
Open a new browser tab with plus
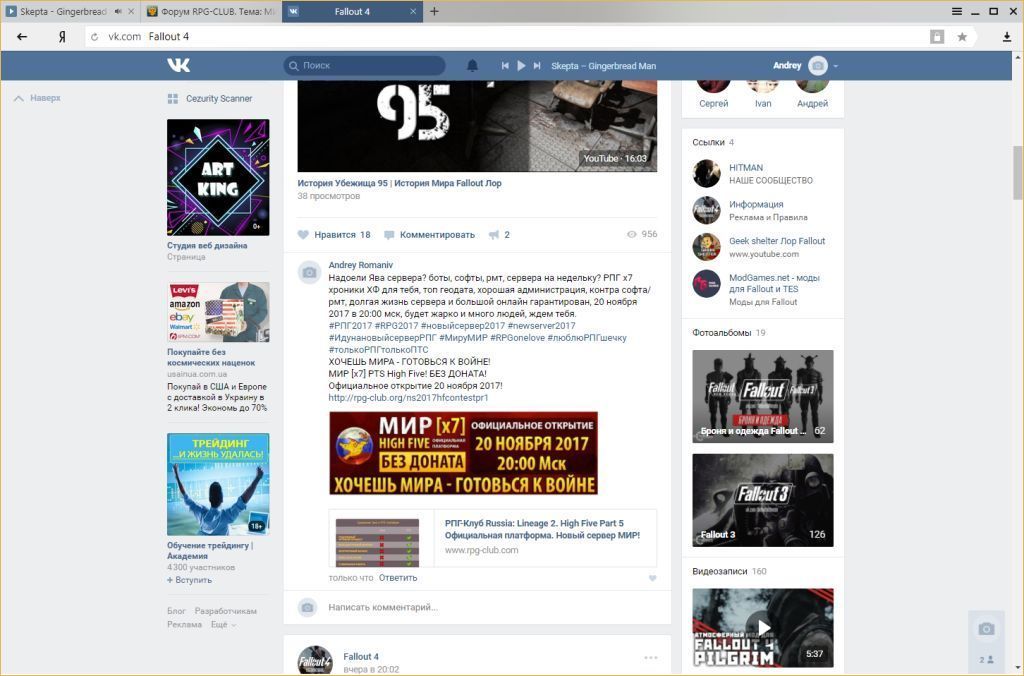coord(434,11)
